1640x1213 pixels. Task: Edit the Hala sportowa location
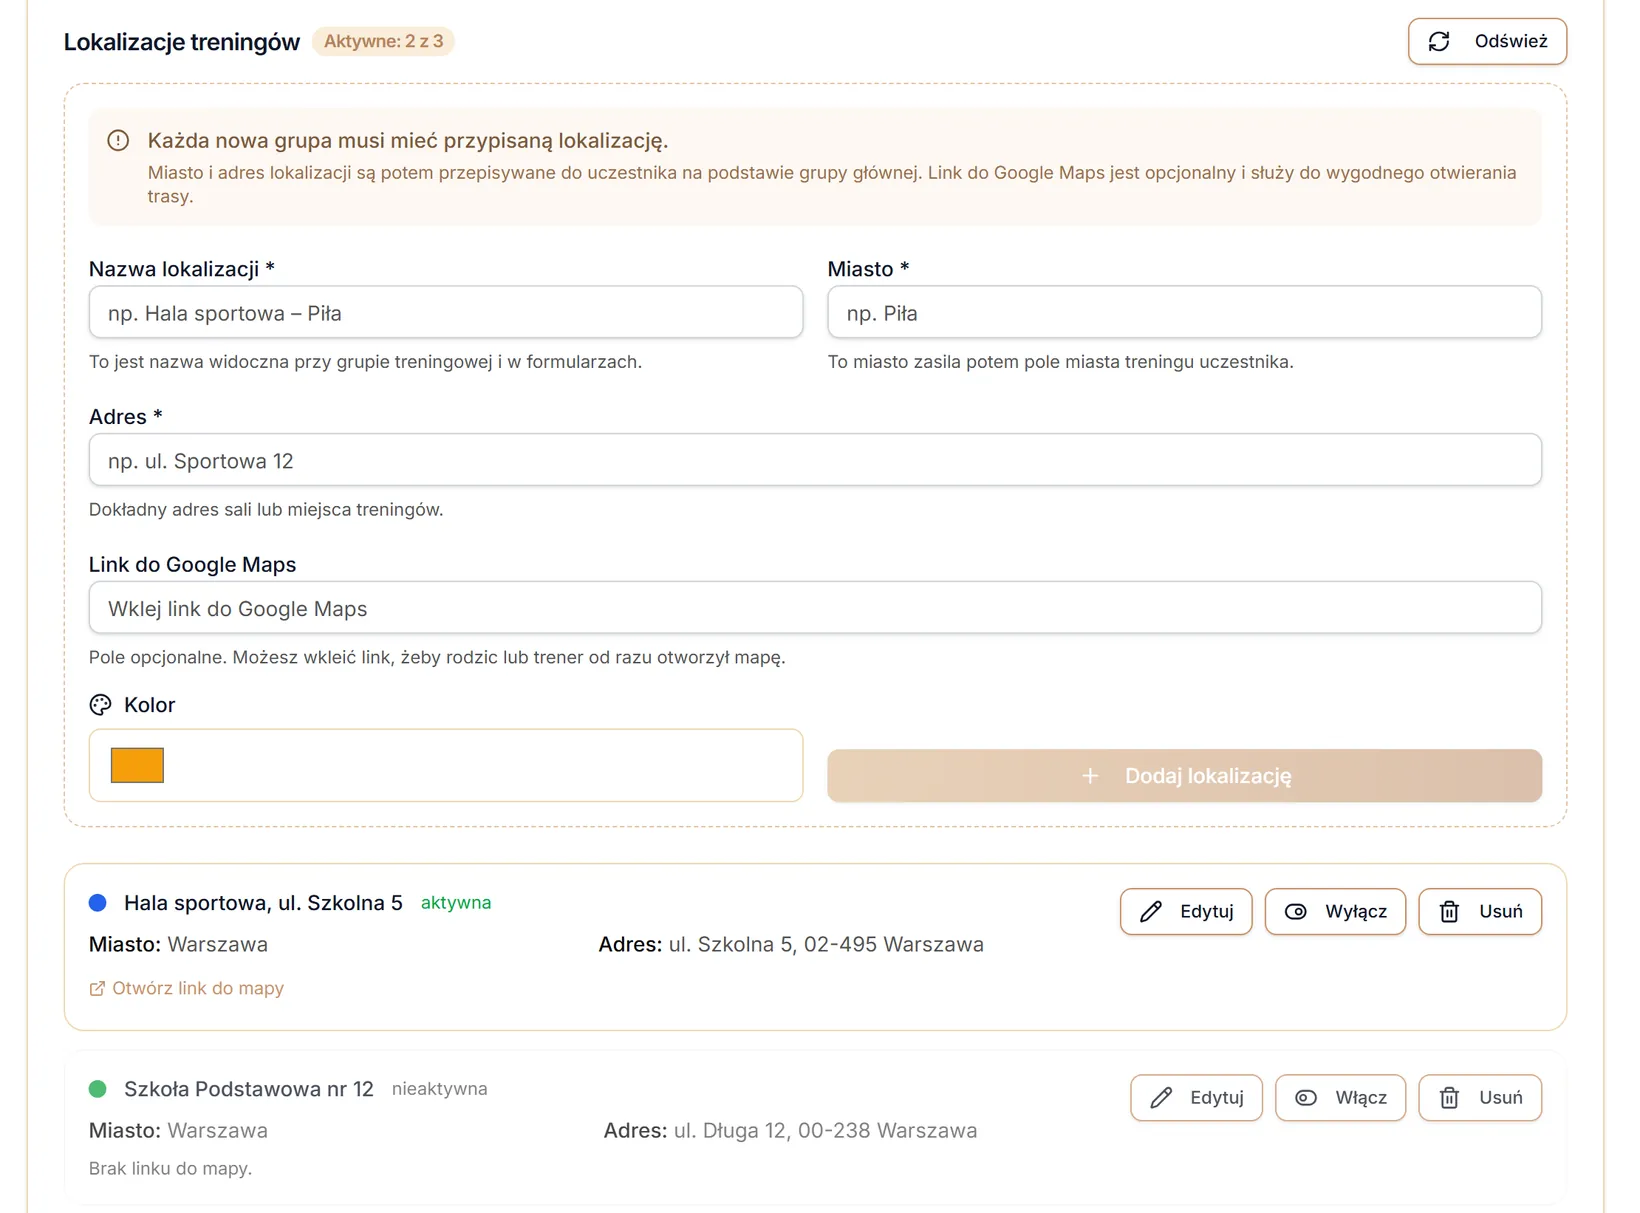click(1186, 911)
